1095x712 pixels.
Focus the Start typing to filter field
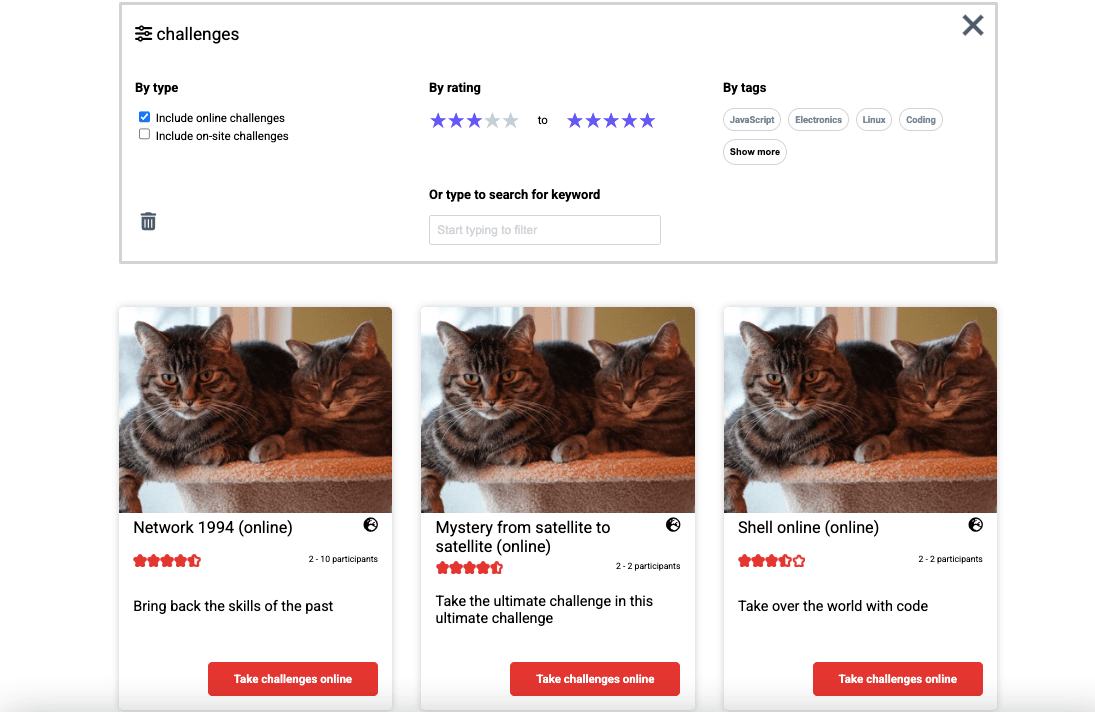[545, 230]
